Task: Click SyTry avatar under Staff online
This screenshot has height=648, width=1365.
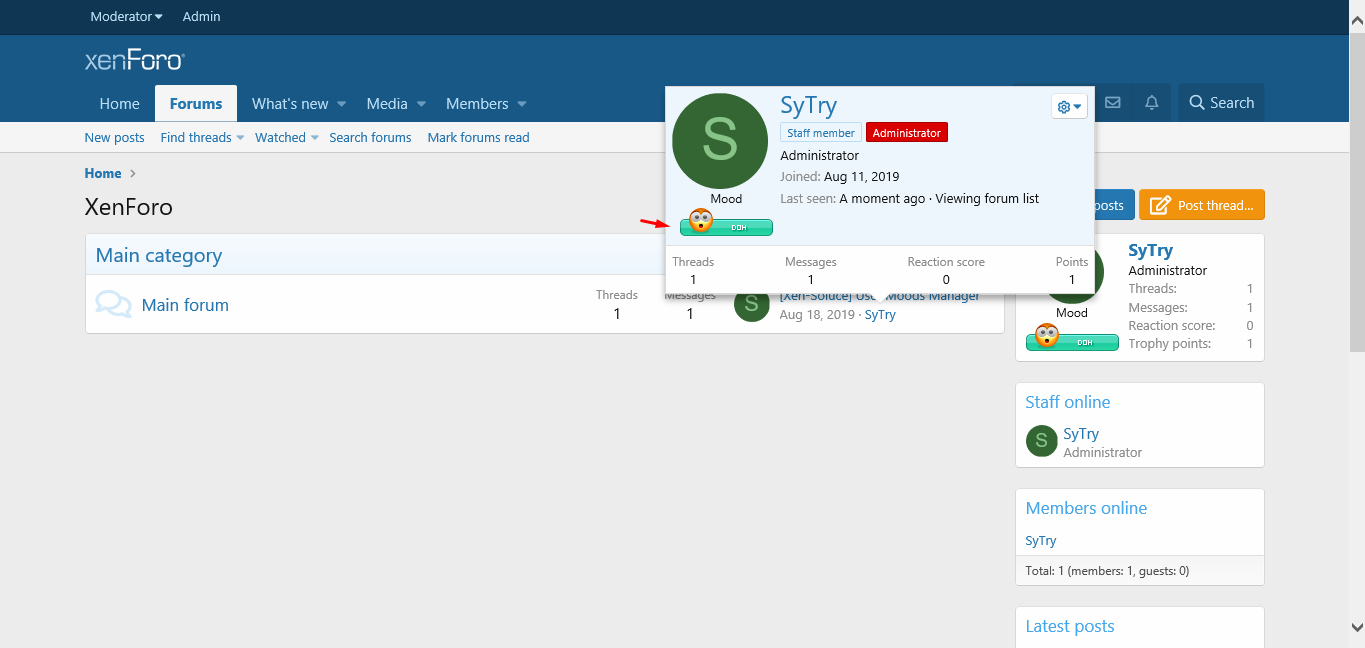Action: coord(1041,442)
